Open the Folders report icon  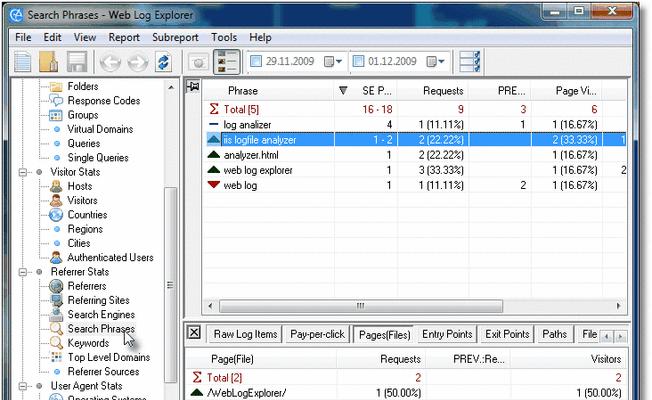coord(56,86)
